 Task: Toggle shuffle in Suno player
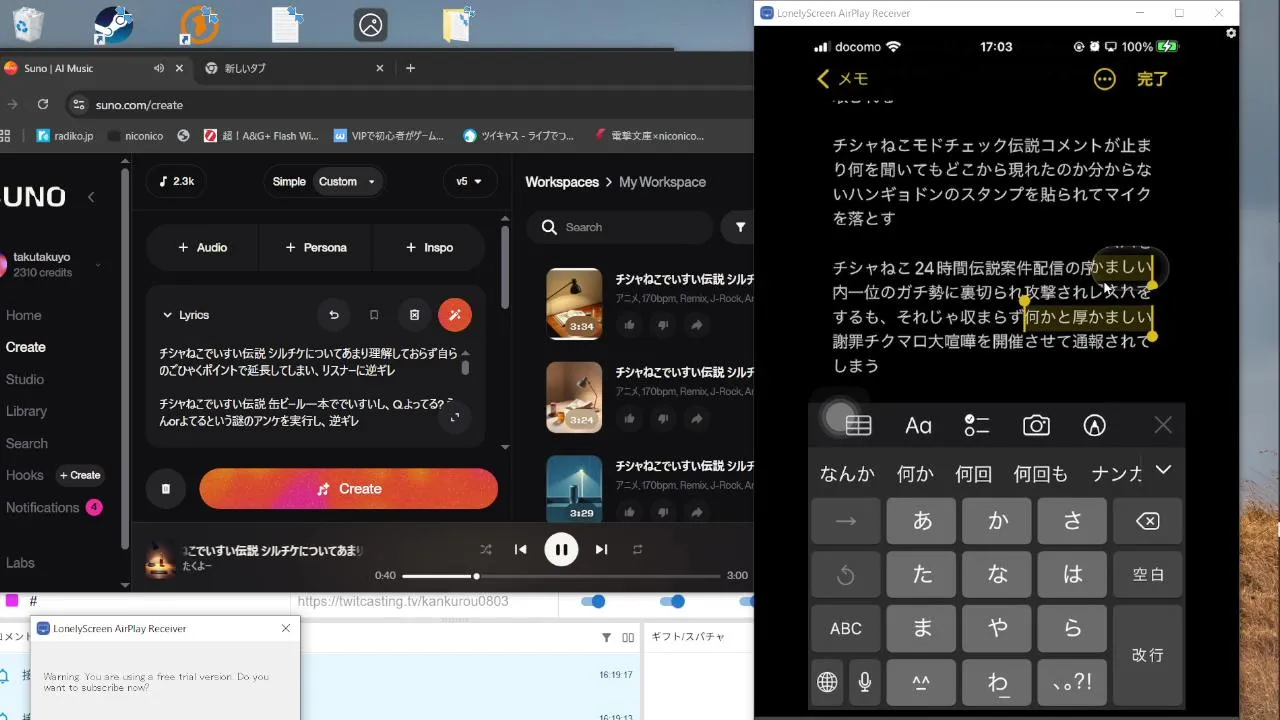click(x=486, y=549)
